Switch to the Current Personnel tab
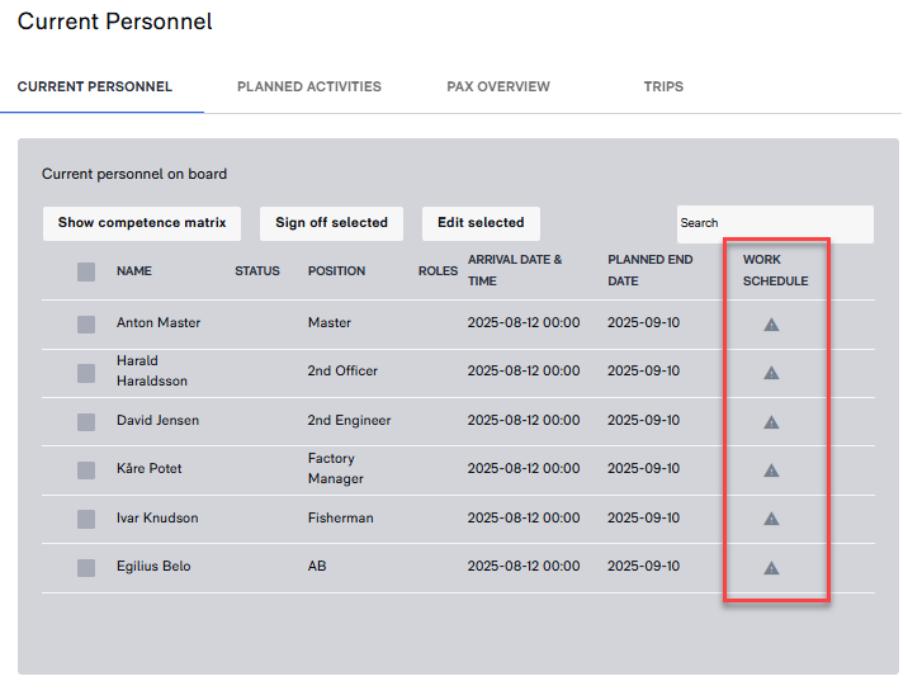This screenshot has width=903, height=681. (94, 86)
